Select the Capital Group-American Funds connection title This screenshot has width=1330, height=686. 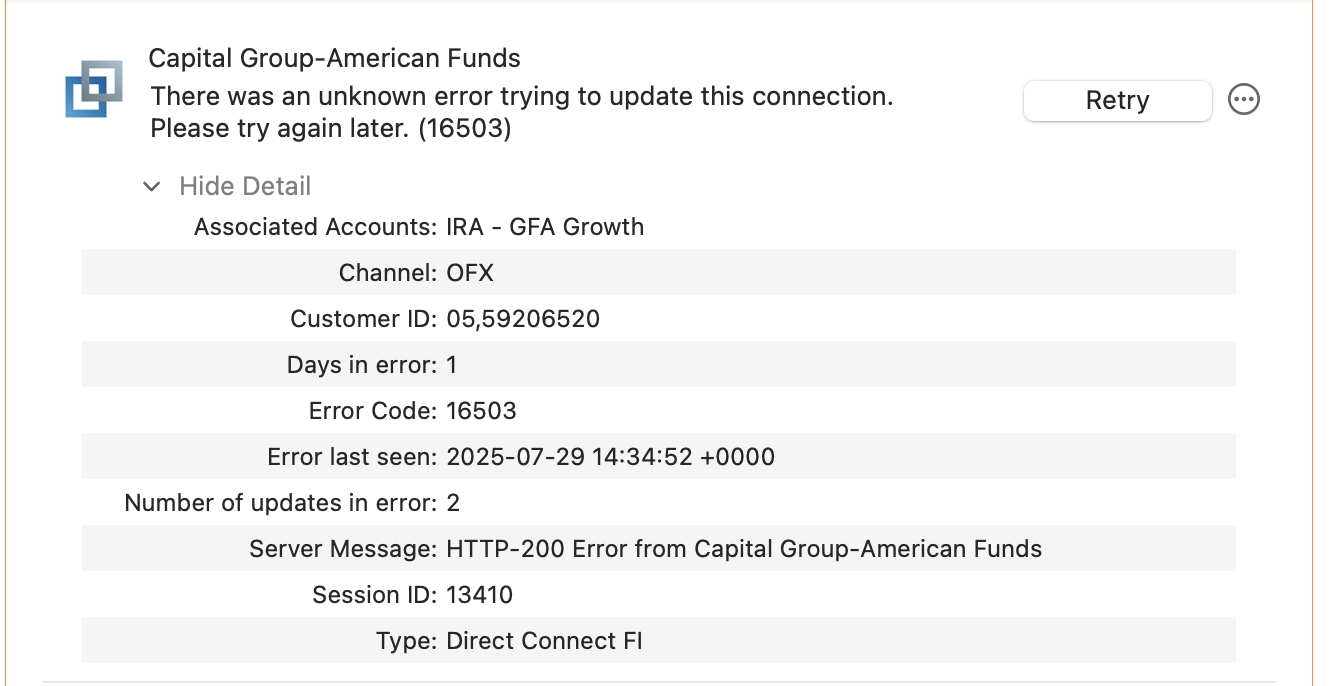coord(334,59)
